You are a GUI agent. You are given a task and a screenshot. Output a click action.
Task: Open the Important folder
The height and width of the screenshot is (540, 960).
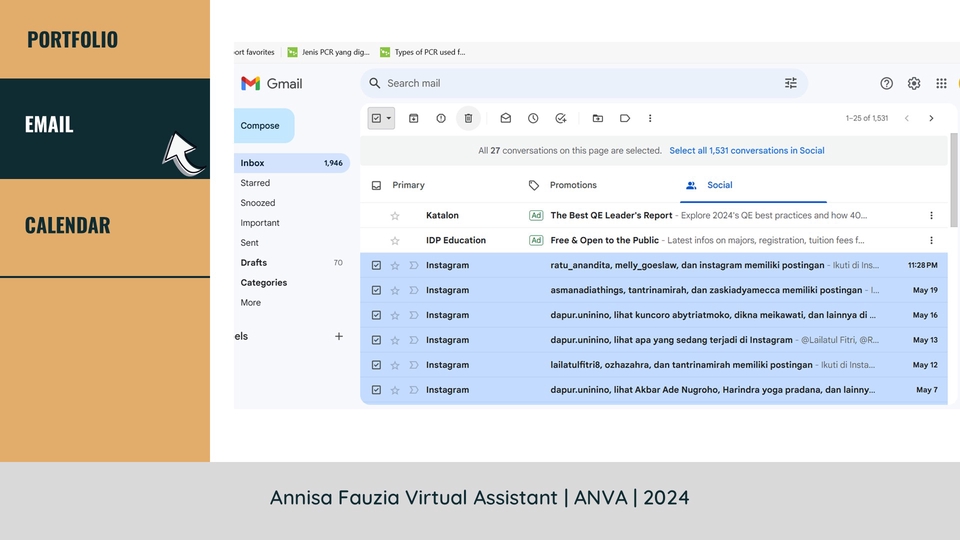260,223
